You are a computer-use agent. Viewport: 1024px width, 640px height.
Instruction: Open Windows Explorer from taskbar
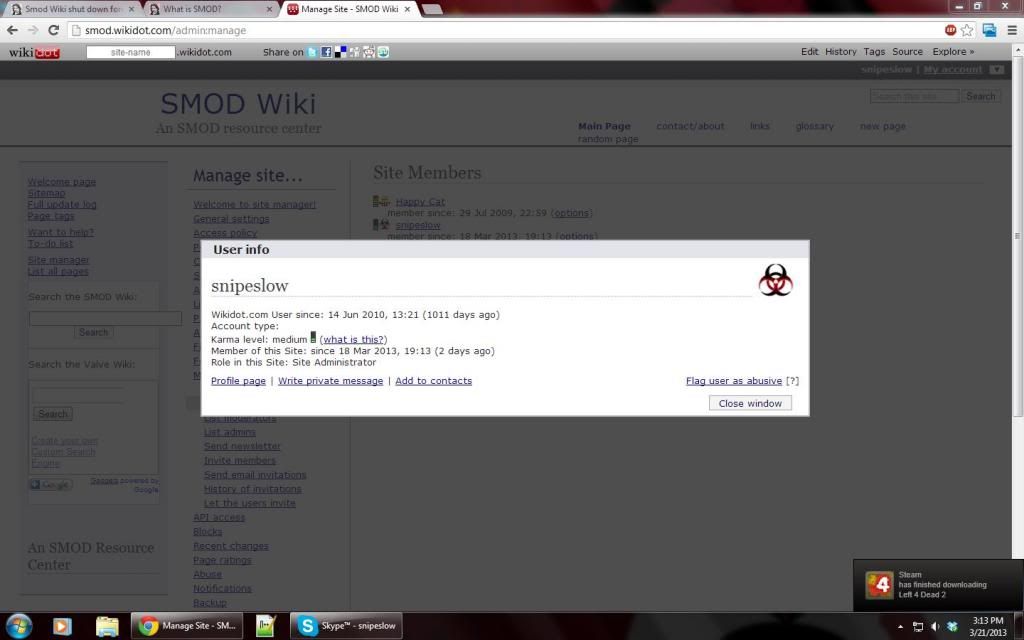coord(107,626)
